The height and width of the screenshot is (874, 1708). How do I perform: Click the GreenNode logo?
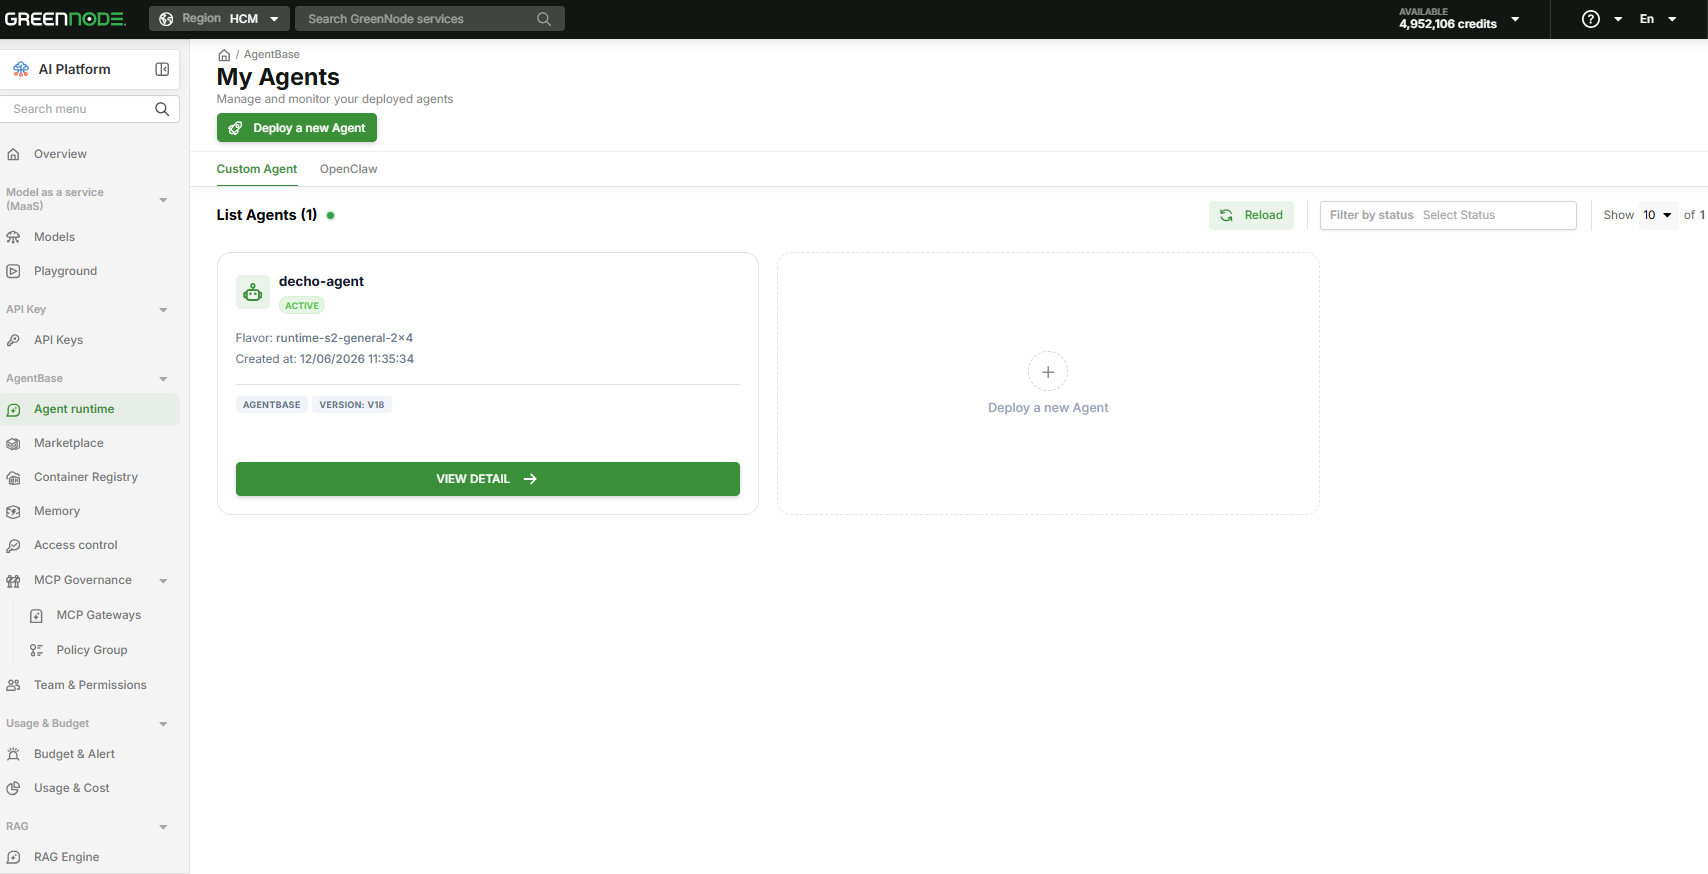click(x=65, y=19)
